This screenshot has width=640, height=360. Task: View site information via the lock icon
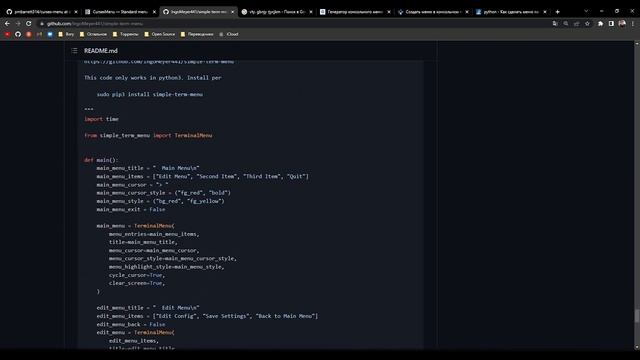[42, 24]
